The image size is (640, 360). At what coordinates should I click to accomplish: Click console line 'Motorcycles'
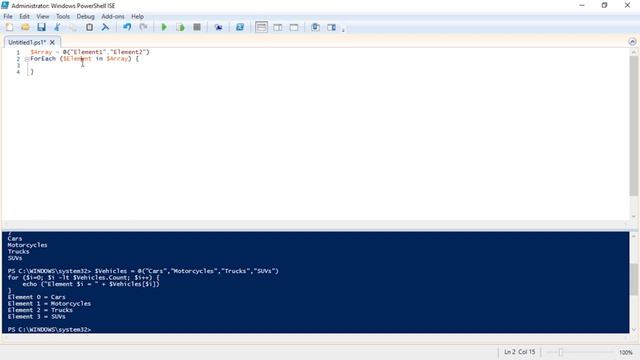point(27,245)
